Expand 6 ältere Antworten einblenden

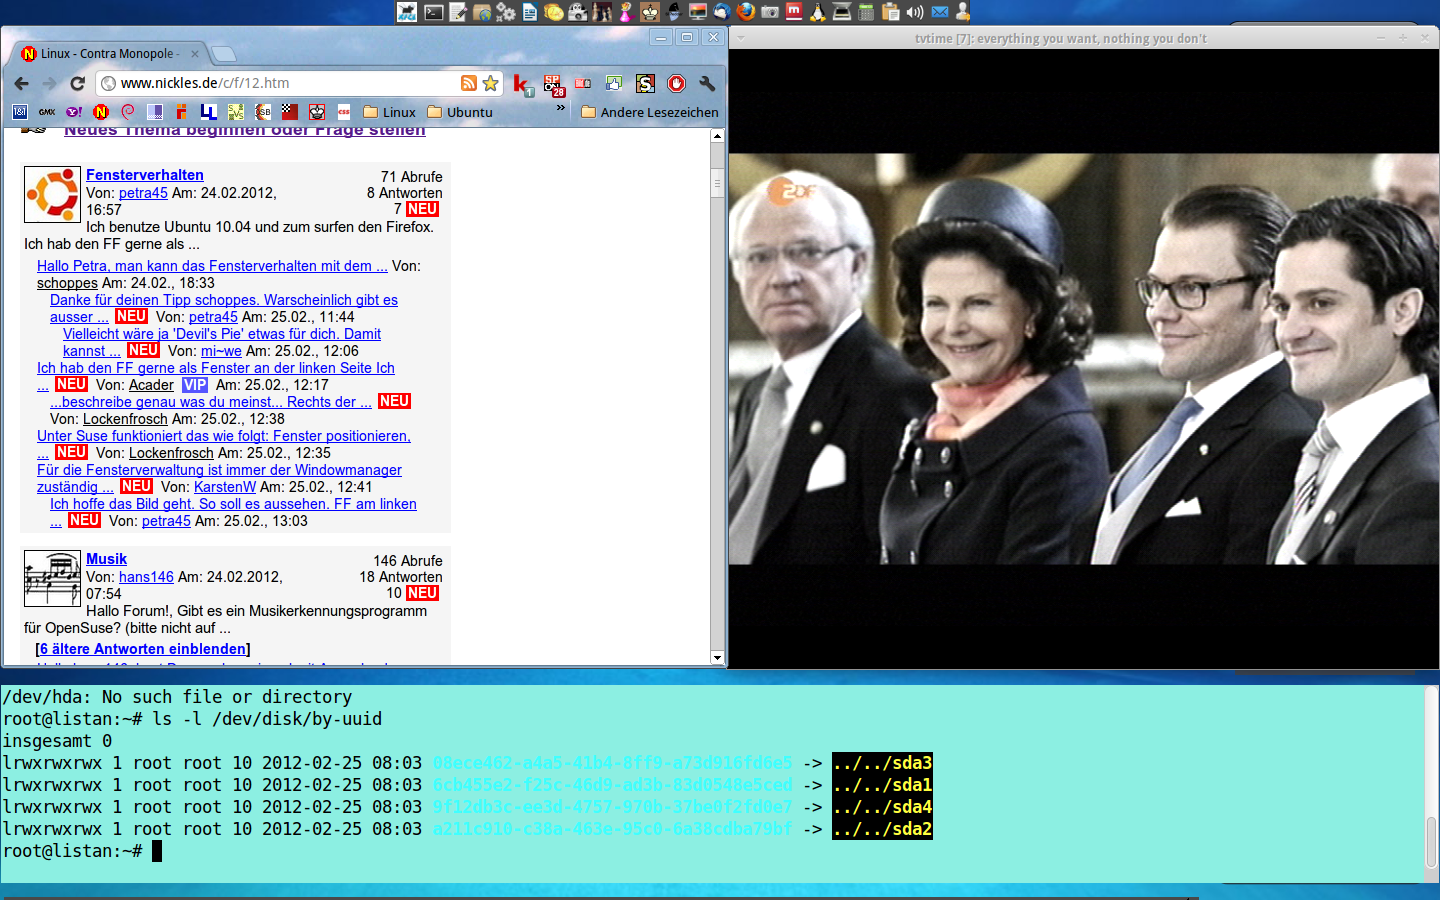pyautogui.click(x=143, y=649)
